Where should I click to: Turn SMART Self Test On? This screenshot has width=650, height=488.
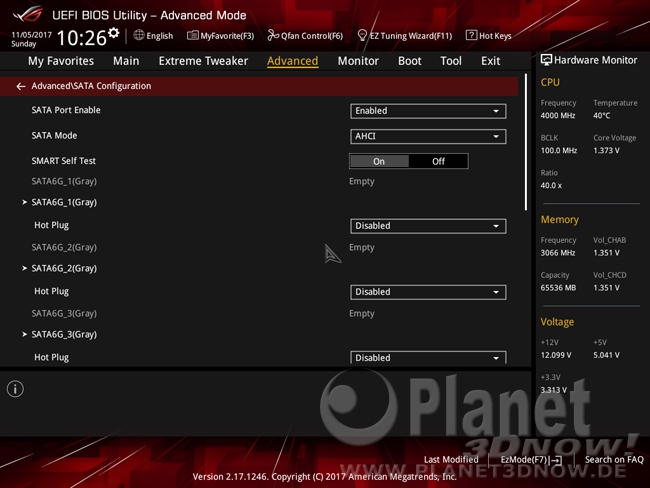(379, 161)
